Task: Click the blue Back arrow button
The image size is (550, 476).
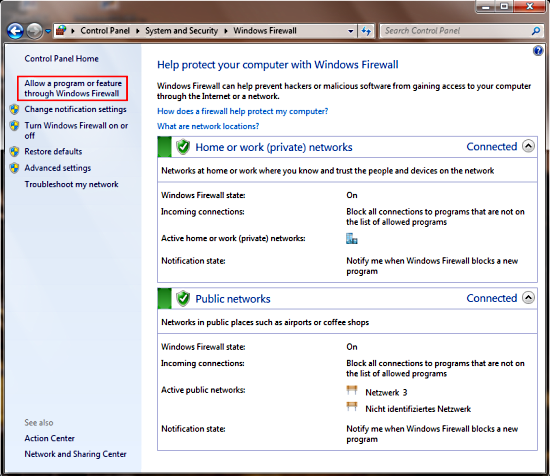Action: (15, 31)
